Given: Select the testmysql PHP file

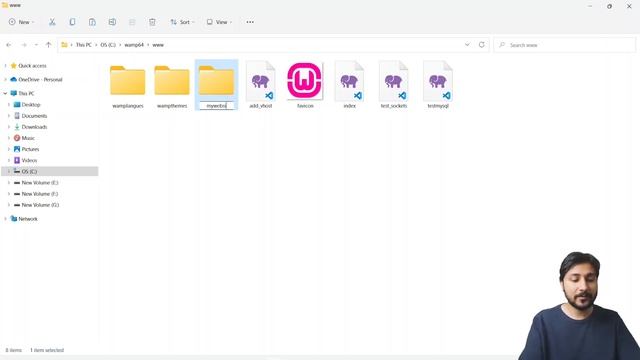Looking at the screenshot, I should coord(438,85).
